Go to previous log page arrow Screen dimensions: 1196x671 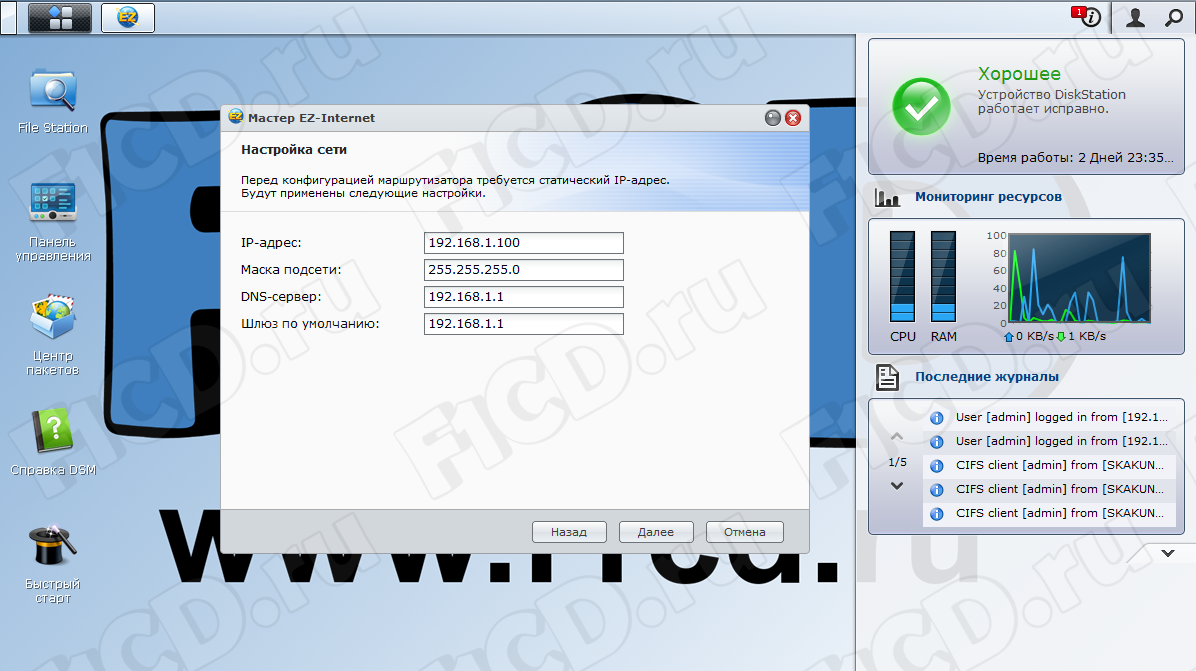[x=897, y=437]
